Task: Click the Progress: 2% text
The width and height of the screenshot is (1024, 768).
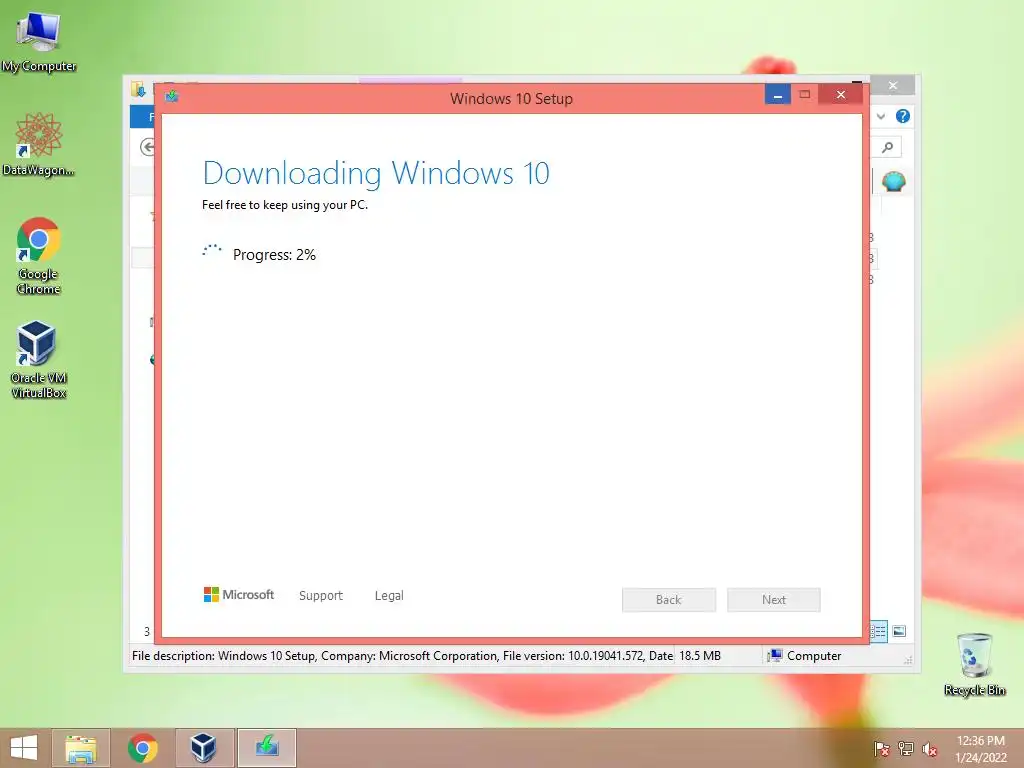Action: click(274, 255)
